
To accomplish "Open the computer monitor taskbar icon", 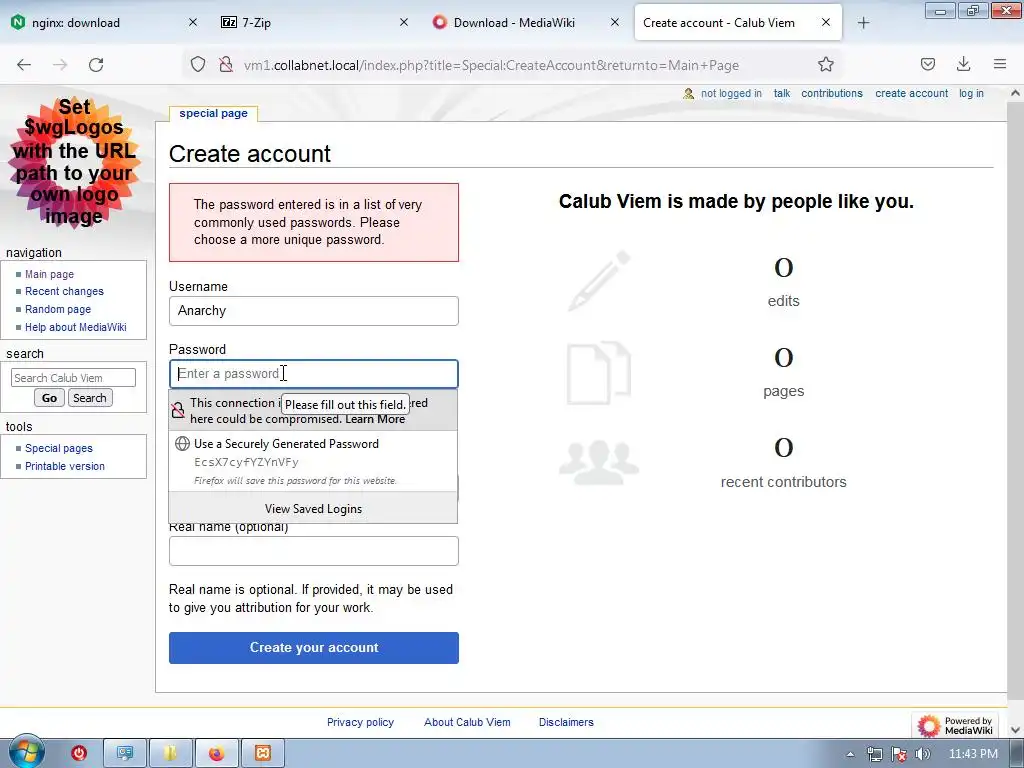I will [x=124, y=754].
